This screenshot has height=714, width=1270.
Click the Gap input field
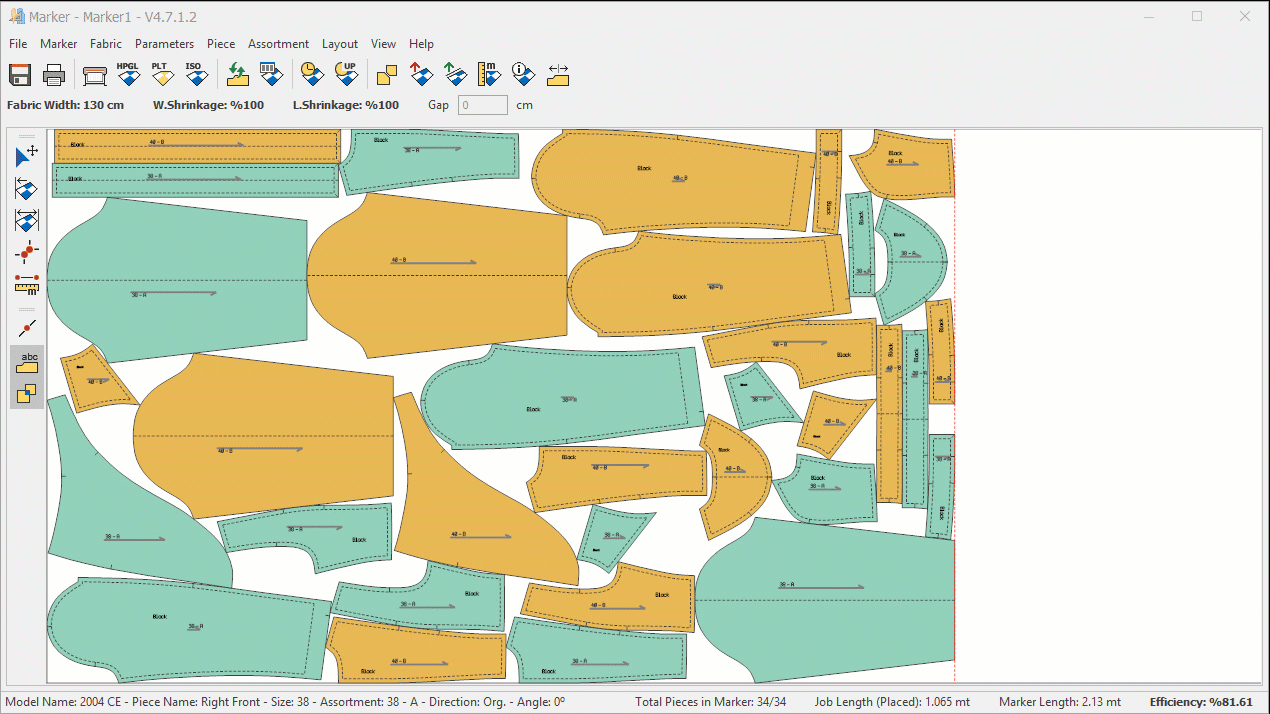[482, 105]
